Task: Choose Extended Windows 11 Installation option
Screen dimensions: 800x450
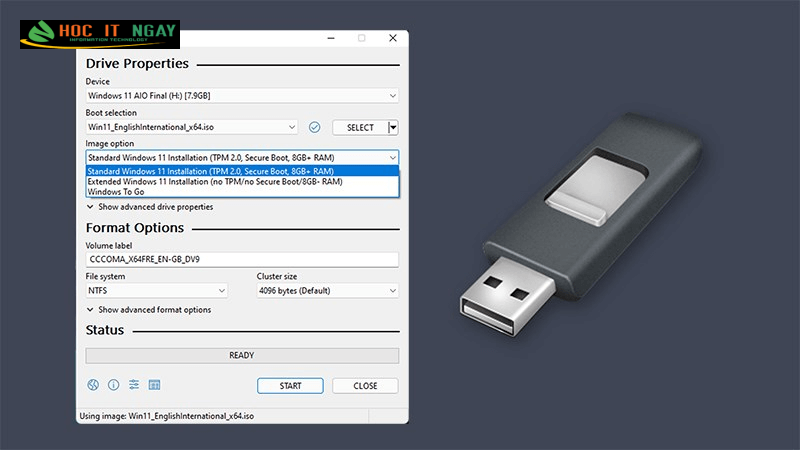Action: pos(242,181)
